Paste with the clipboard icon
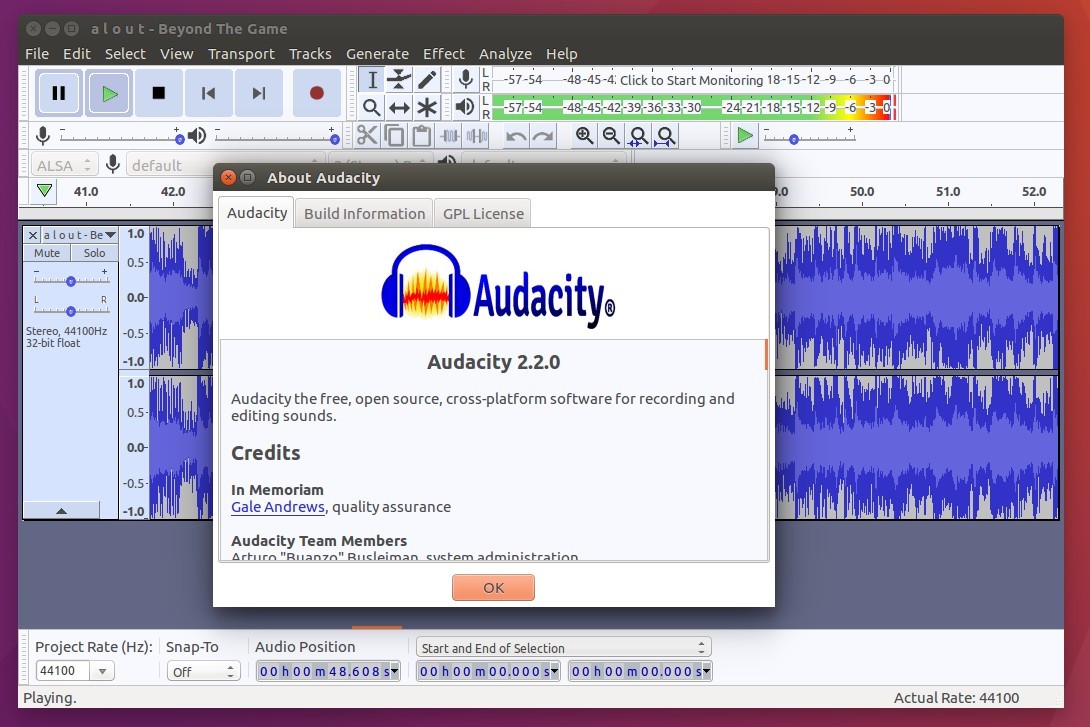 421,136
